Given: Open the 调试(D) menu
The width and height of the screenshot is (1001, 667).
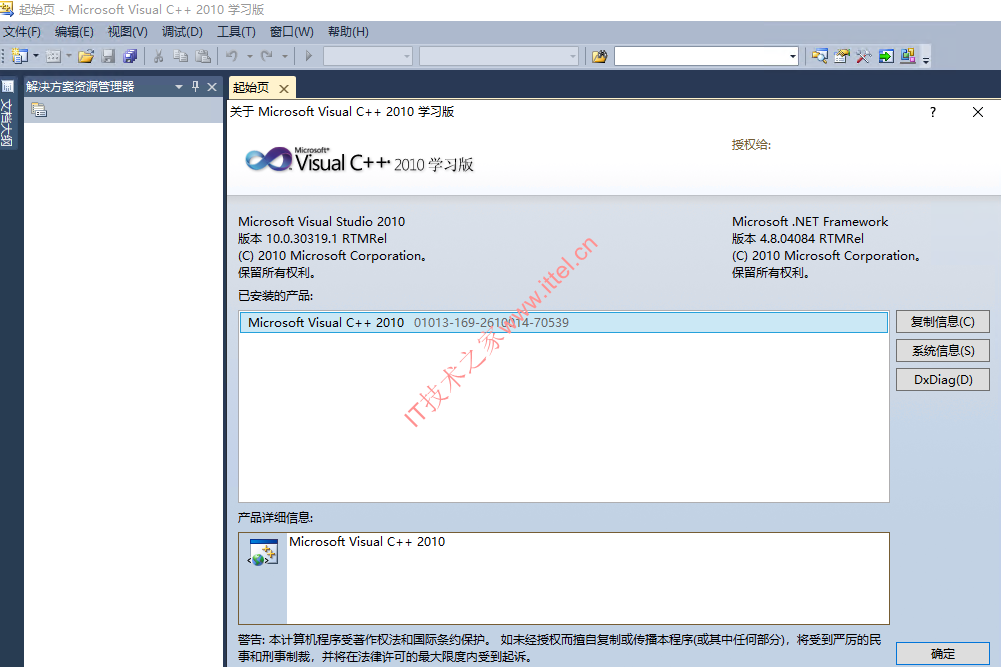Looking at the screenshot, I should point(182,32).
